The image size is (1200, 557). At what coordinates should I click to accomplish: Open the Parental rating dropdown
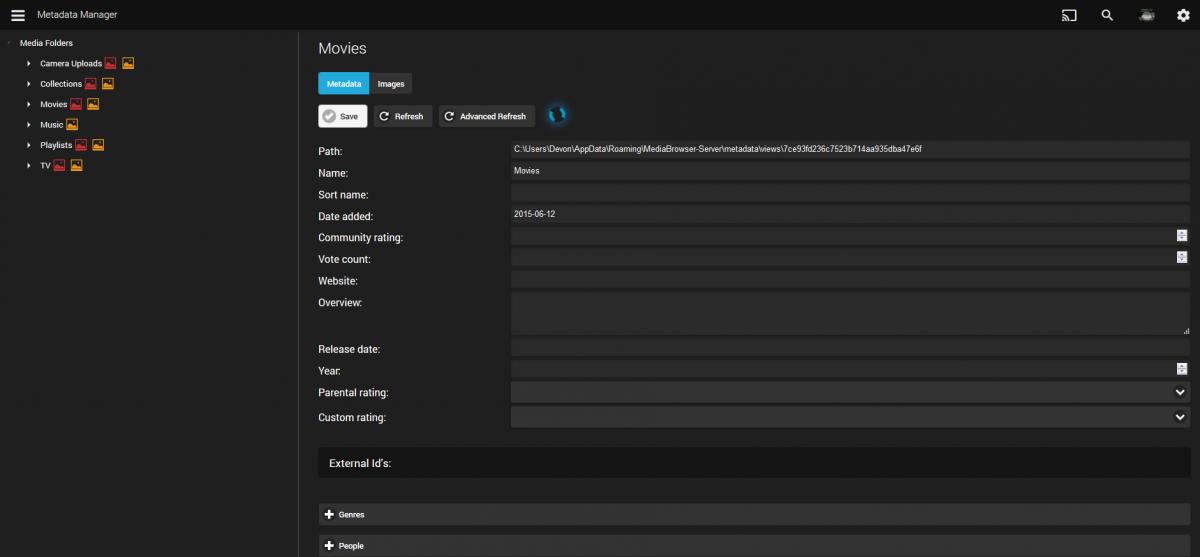(1180, 393)
